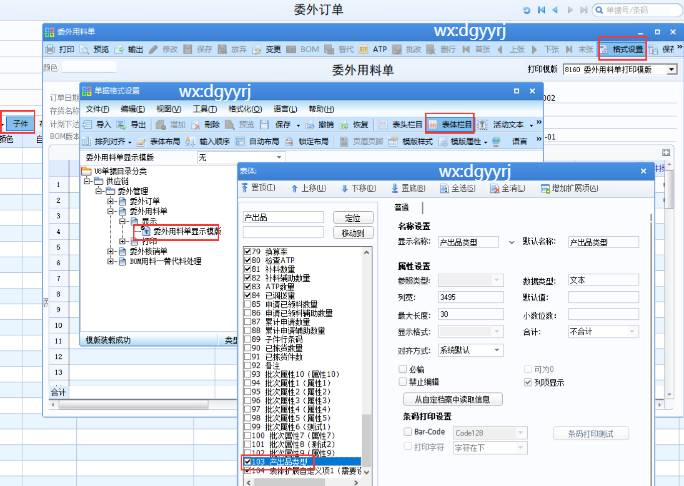Uncheck the 列项显示 checkbox
This screenshot has height=486, width=684.
click(528, 381)
